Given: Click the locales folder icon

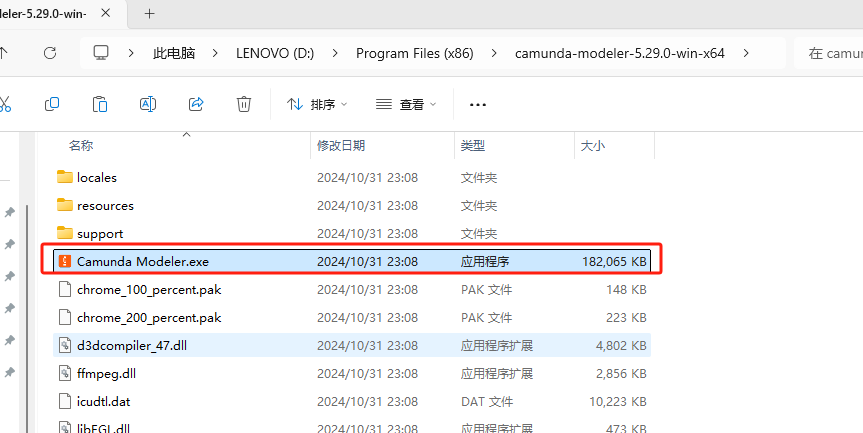Looking at the screenshot, I should [65, 177].
